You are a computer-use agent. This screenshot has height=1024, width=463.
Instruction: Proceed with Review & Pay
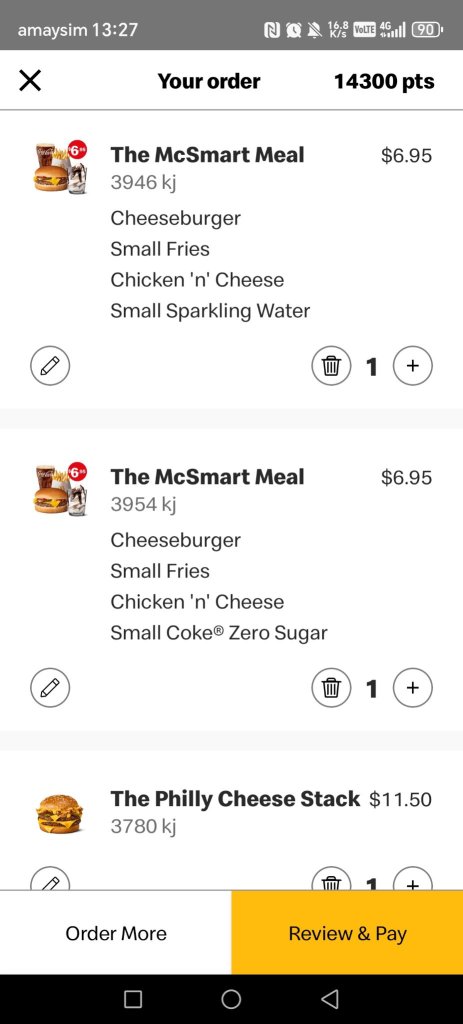coord(347,933)
